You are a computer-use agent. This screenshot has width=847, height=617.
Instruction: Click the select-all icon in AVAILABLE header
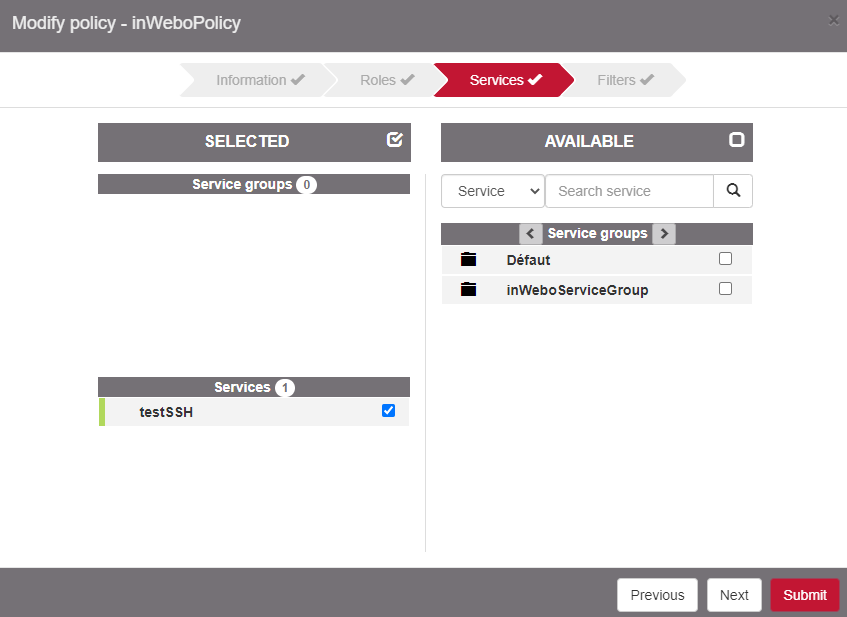point(737,140)
